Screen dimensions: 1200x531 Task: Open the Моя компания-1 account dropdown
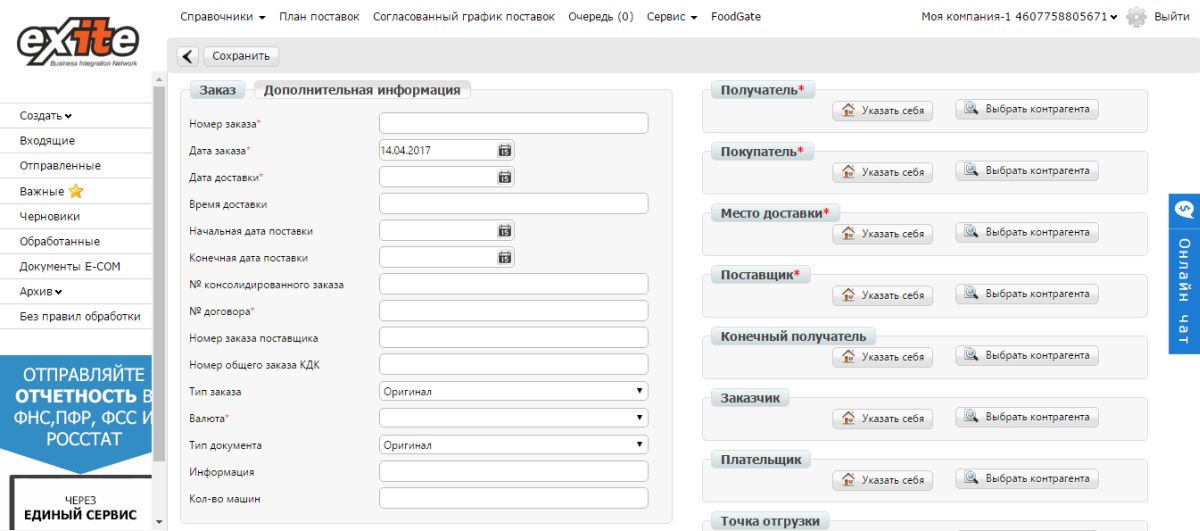[x=1019, y=17]
